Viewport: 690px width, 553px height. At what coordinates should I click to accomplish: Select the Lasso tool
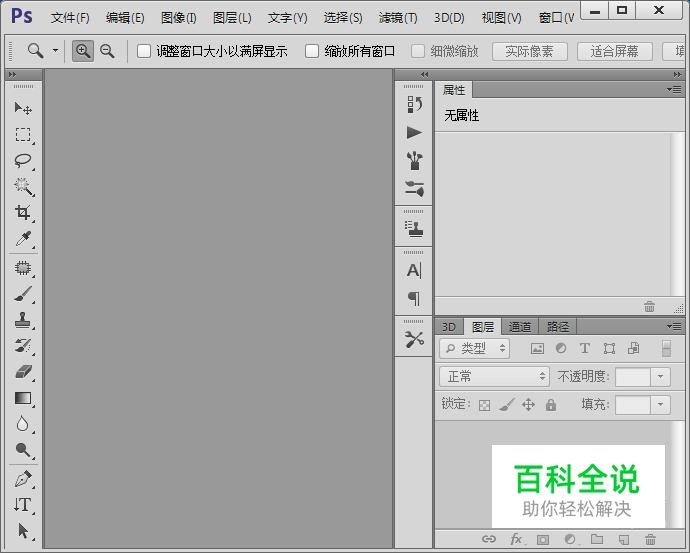click(23, 161)
